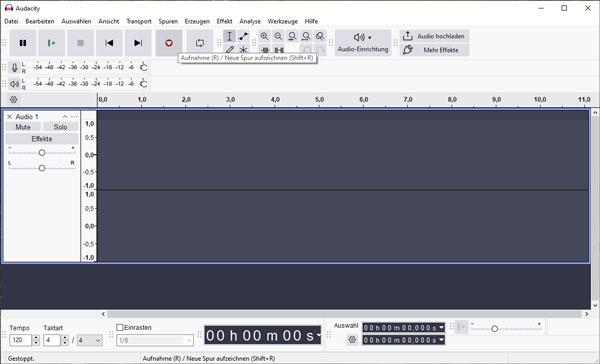Screen dimensions: 600x364
Task: Click the Undo arrow icon
Action: point(307,50)
